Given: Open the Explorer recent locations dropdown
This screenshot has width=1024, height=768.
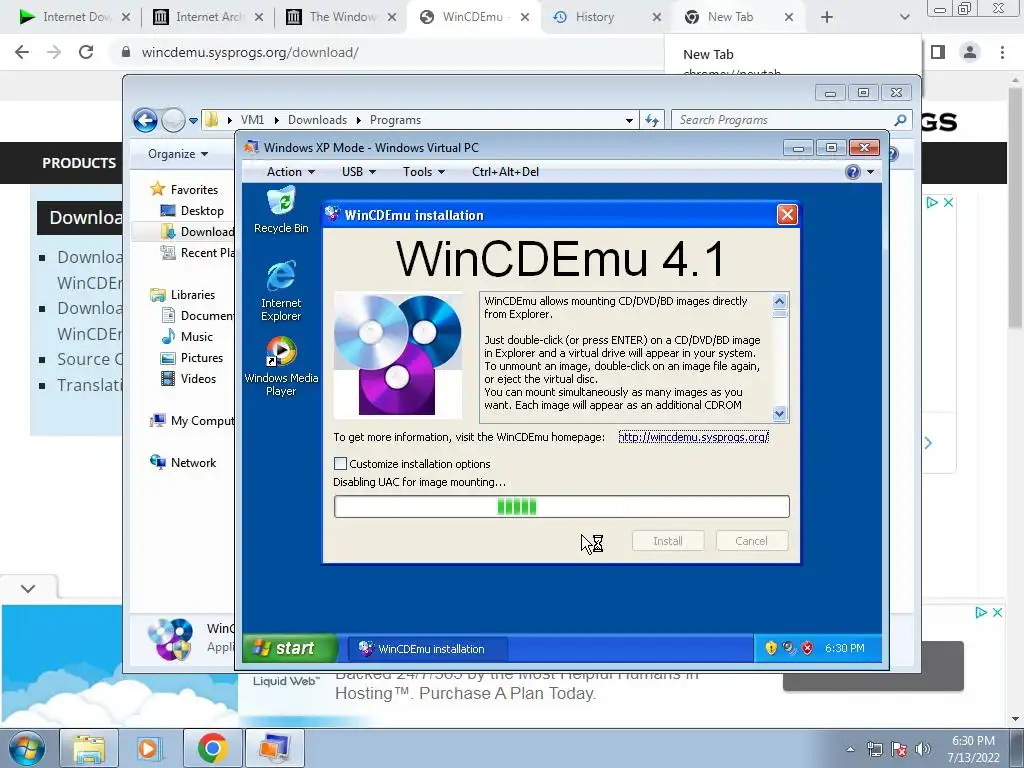Looking at the screenshot, I should [x=193, y=120].
